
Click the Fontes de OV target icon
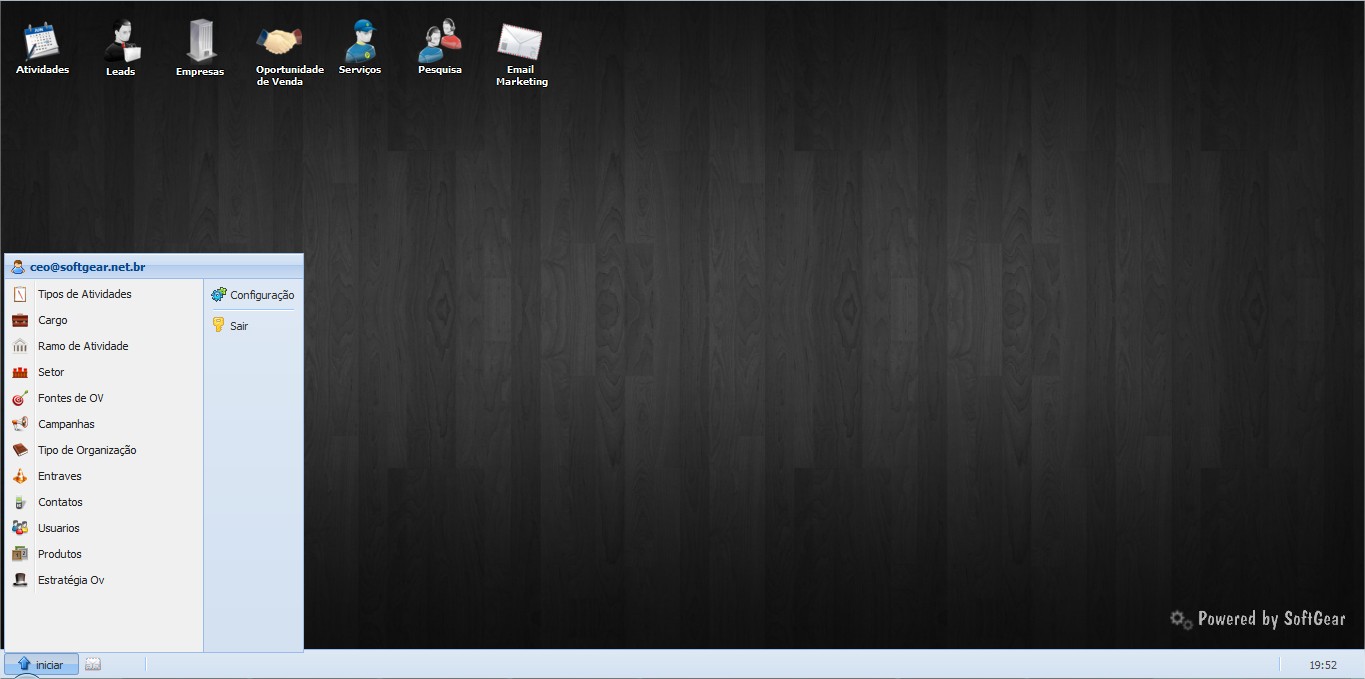(20, 398)
